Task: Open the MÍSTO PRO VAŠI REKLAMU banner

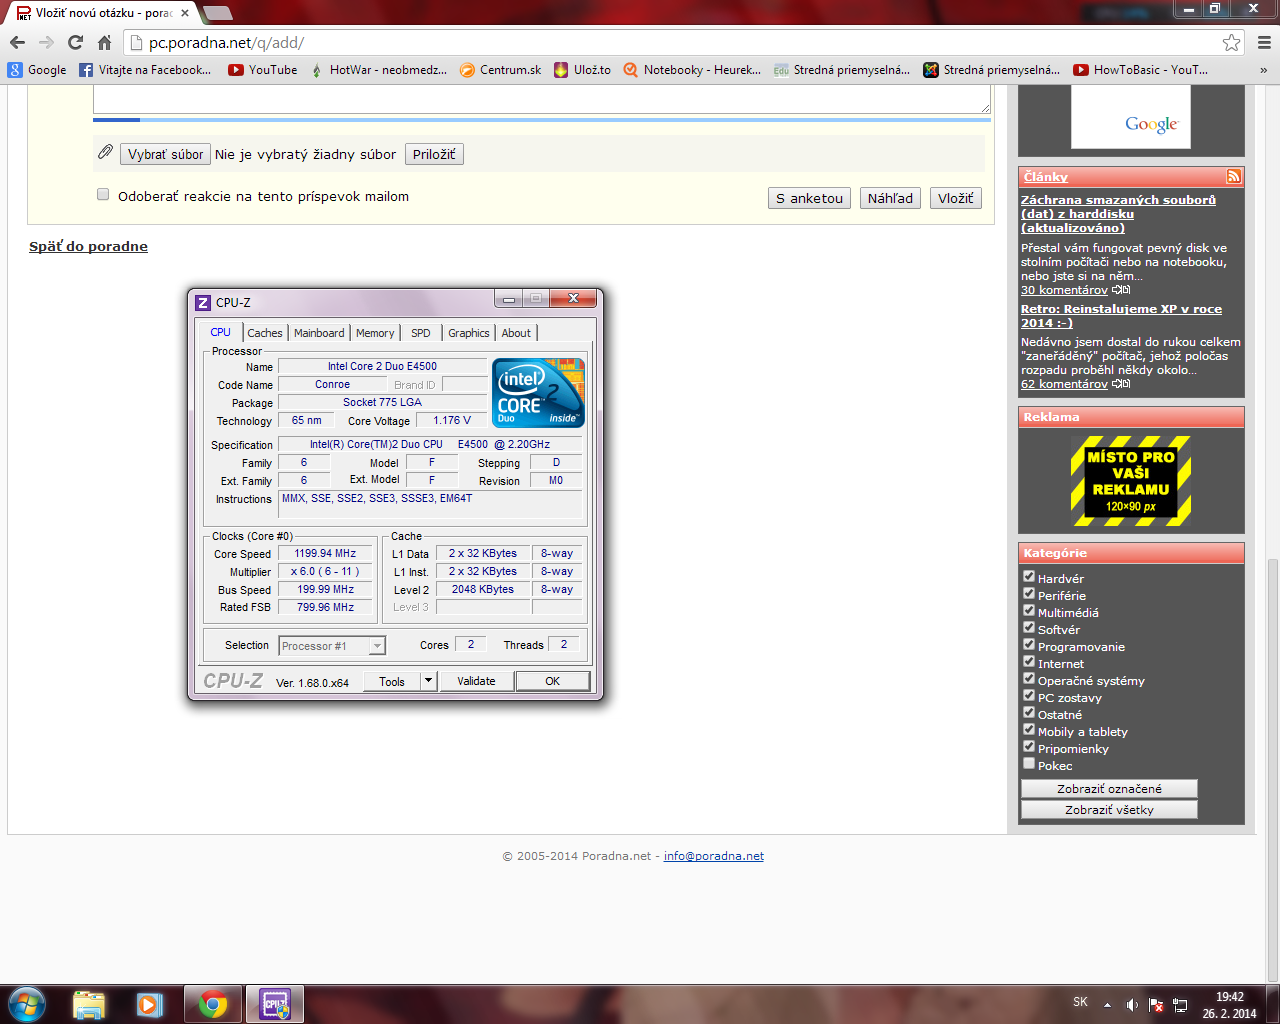Action: 1131,481
